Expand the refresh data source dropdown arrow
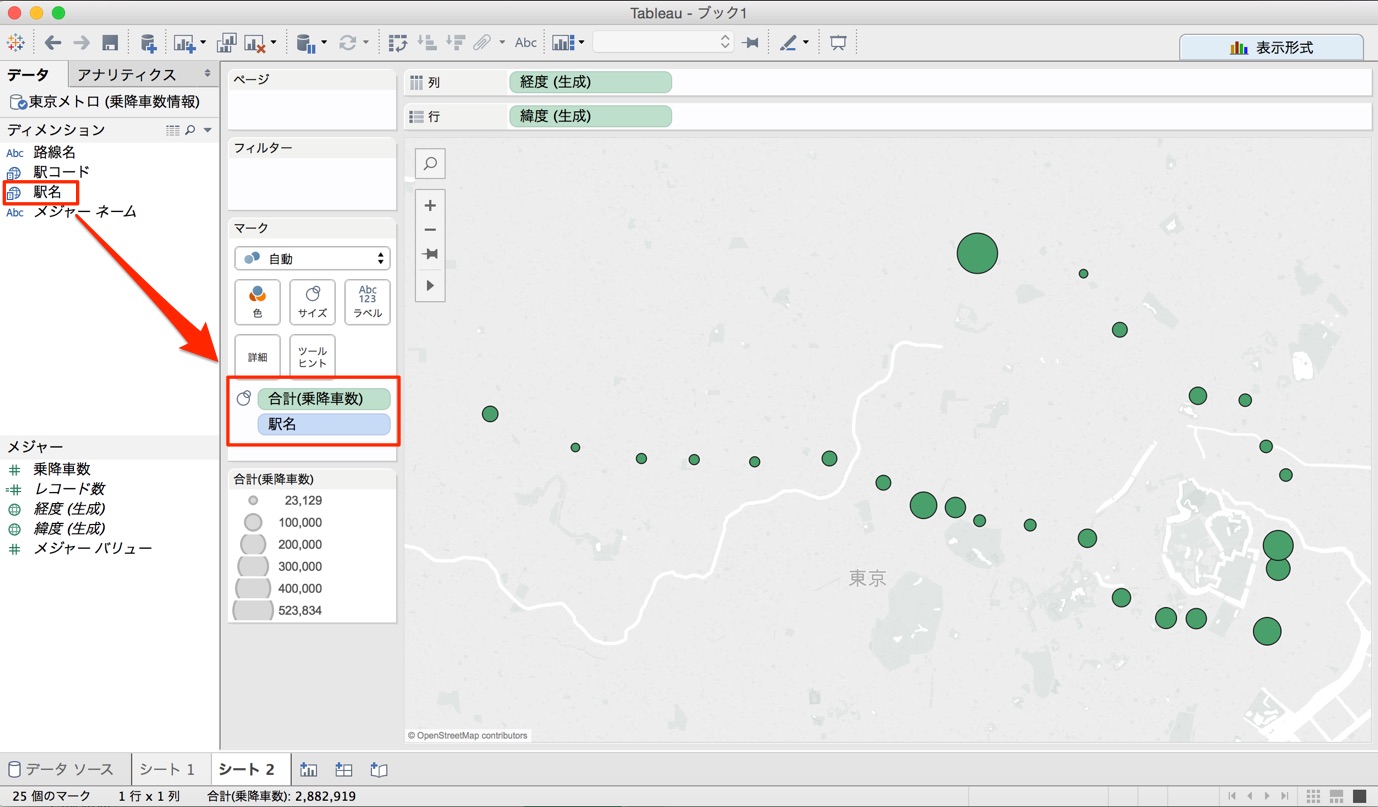Viewport: 1378px width, 807px height. pos(368,42)
